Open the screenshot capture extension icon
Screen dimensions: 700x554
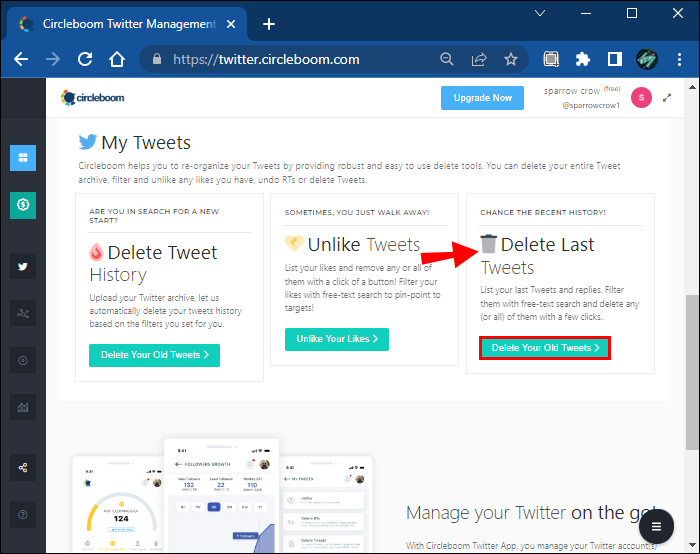(x=551, y=59)
